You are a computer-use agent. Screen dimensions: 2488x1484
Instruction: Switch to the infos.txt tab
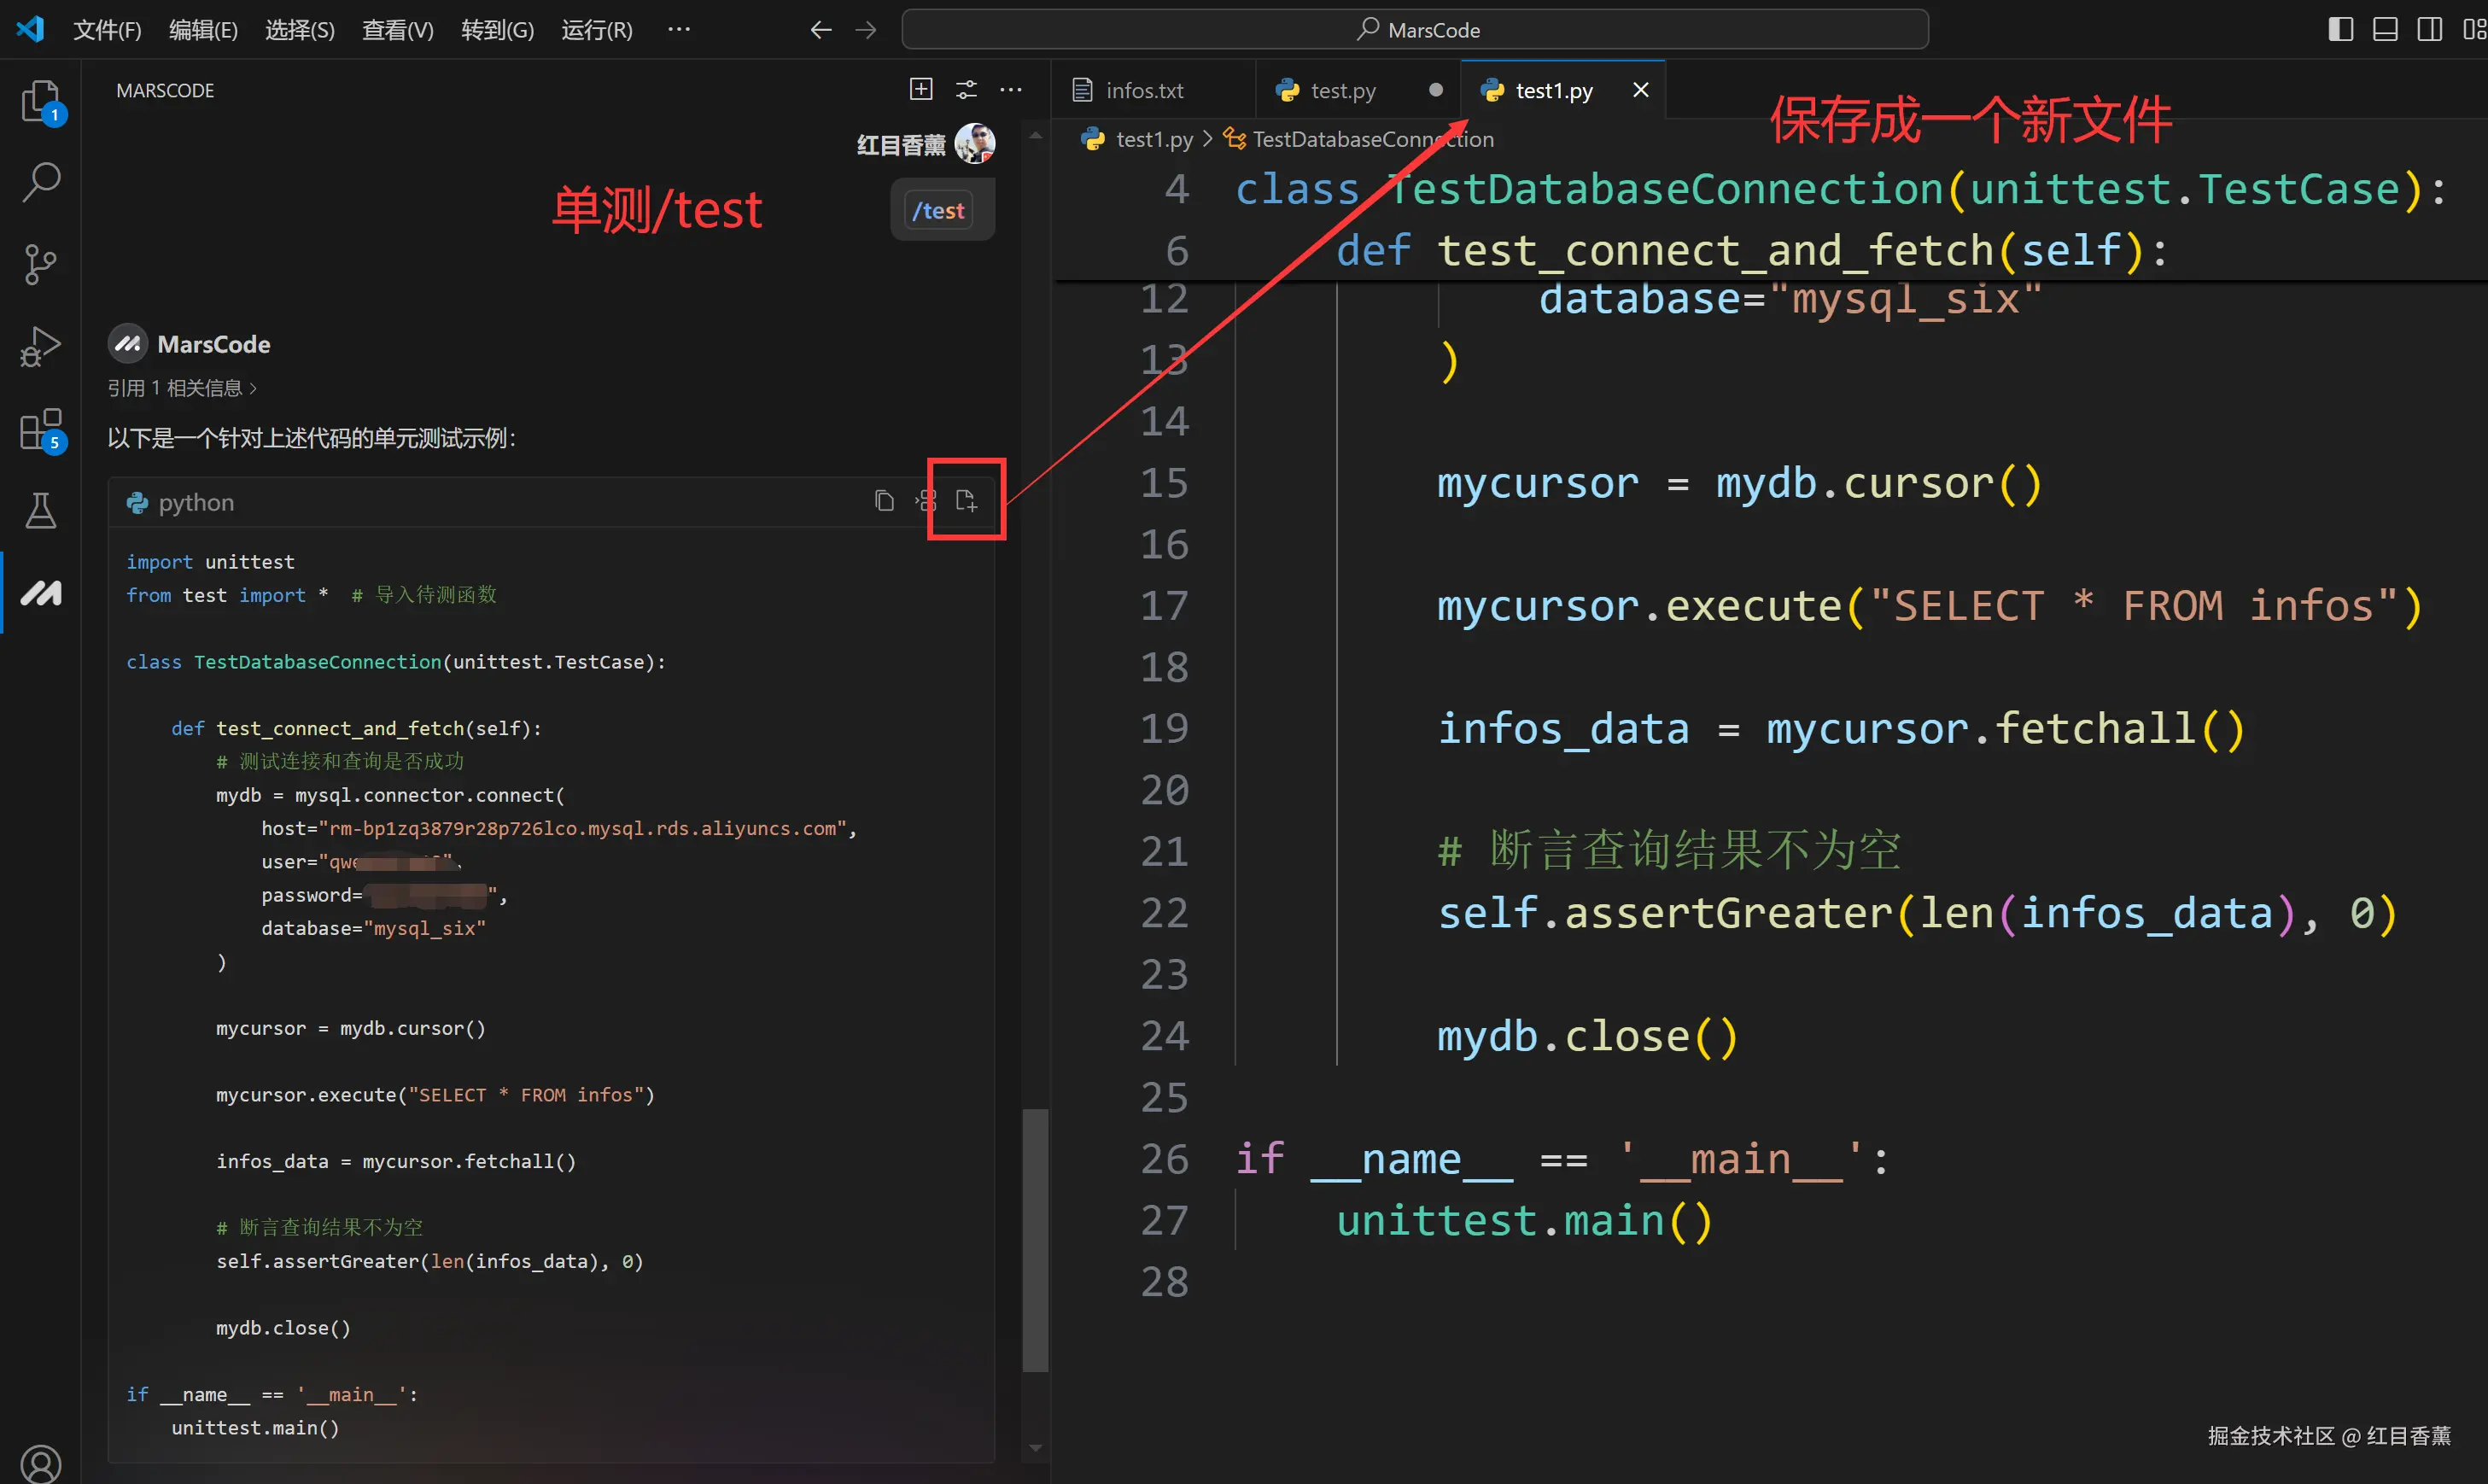click(1144, 91)
